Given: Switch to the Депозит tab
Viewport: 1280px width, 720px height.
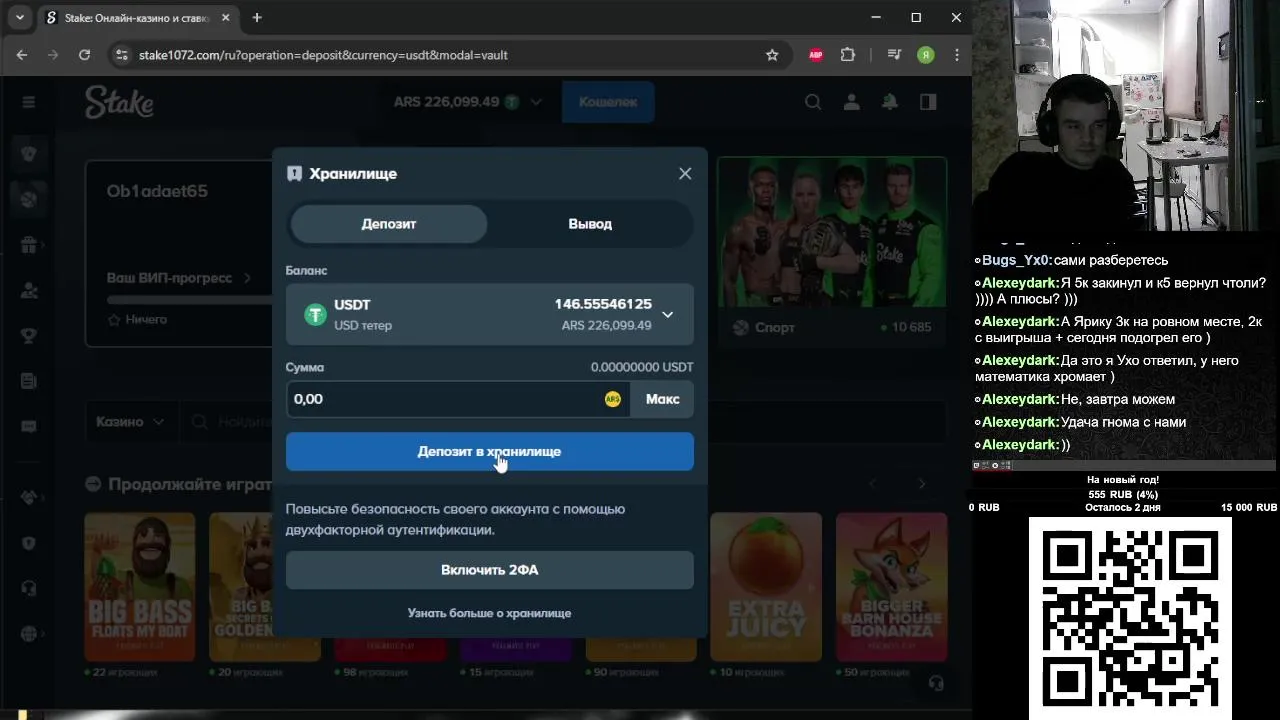Looking at the screenshot, I should point(389,224).
